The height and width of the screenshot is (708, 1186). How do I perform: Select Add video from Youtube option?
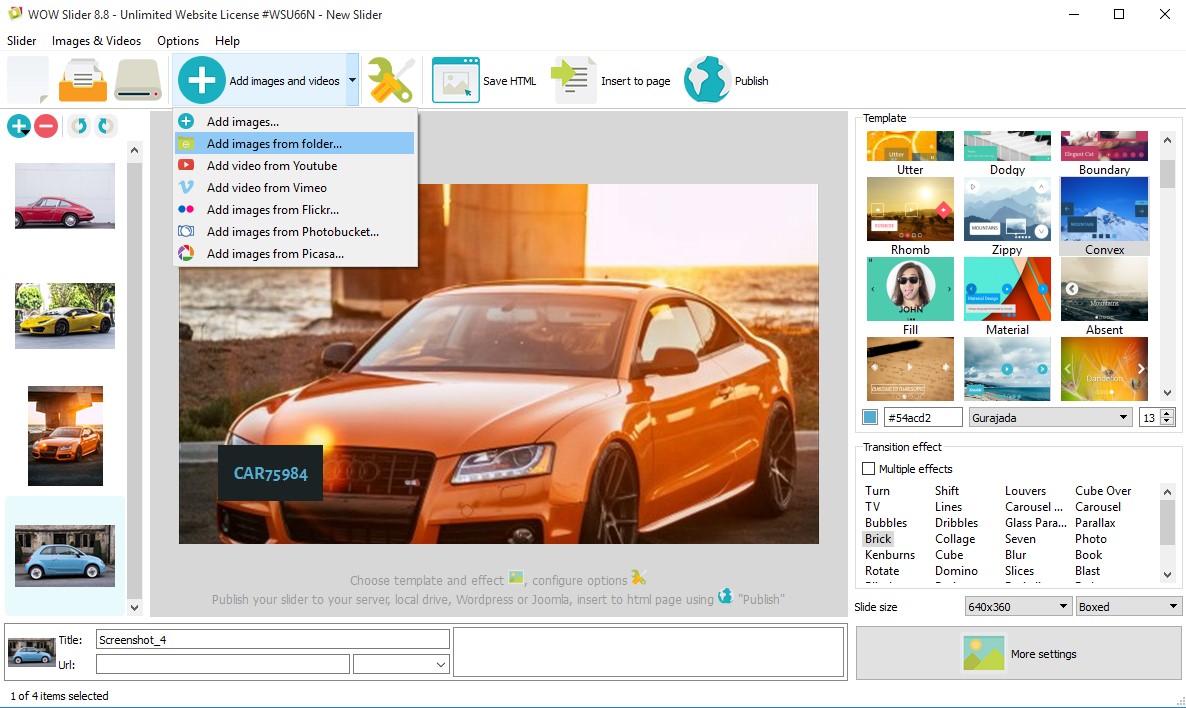coord(271,166)
